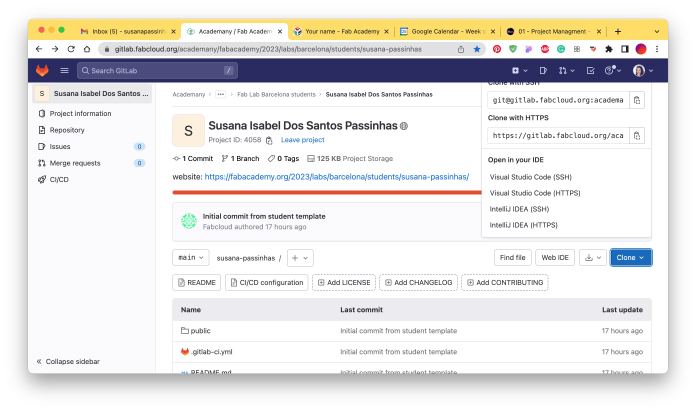
Task: Choose IntelliJ IDEA (HTTPS)
Action: coord(523,225)
